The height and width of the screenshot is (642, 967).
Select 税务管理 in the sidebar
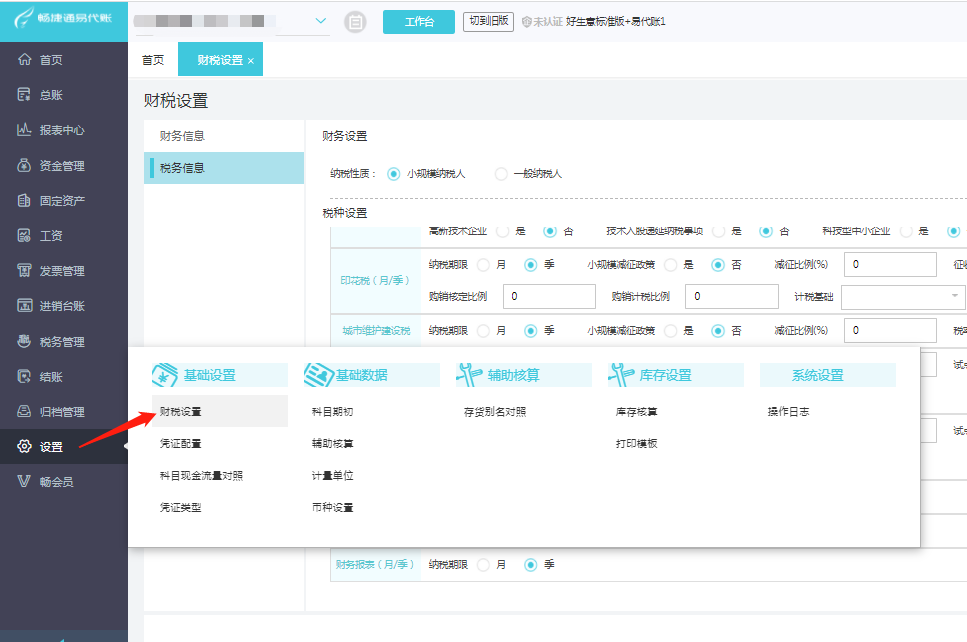coord(51,341)
